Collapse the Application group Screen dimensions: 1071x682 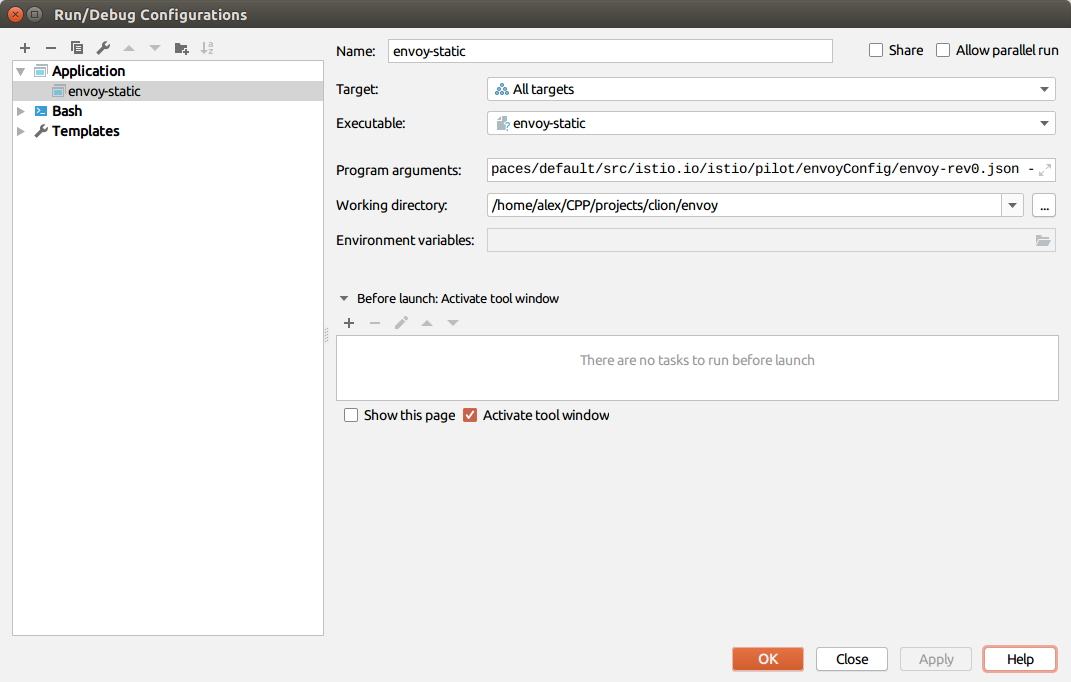[x=20, y=70]
